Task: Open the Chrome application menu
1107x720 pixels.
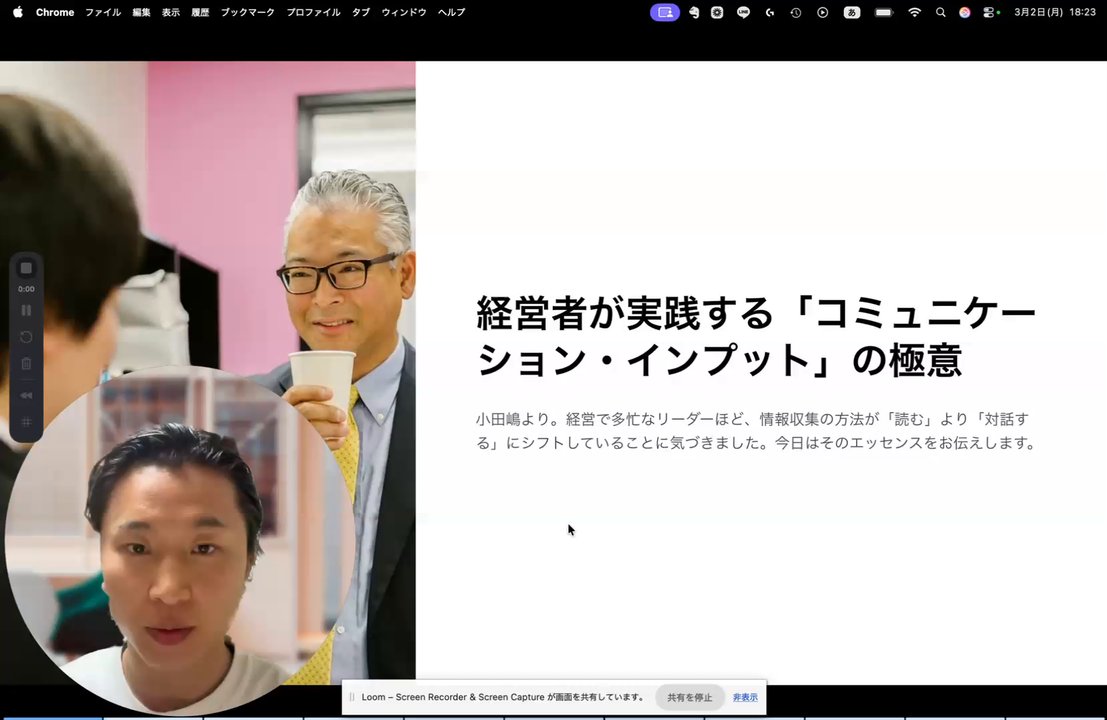Action: pyautogui.click(x=55, y=12)
